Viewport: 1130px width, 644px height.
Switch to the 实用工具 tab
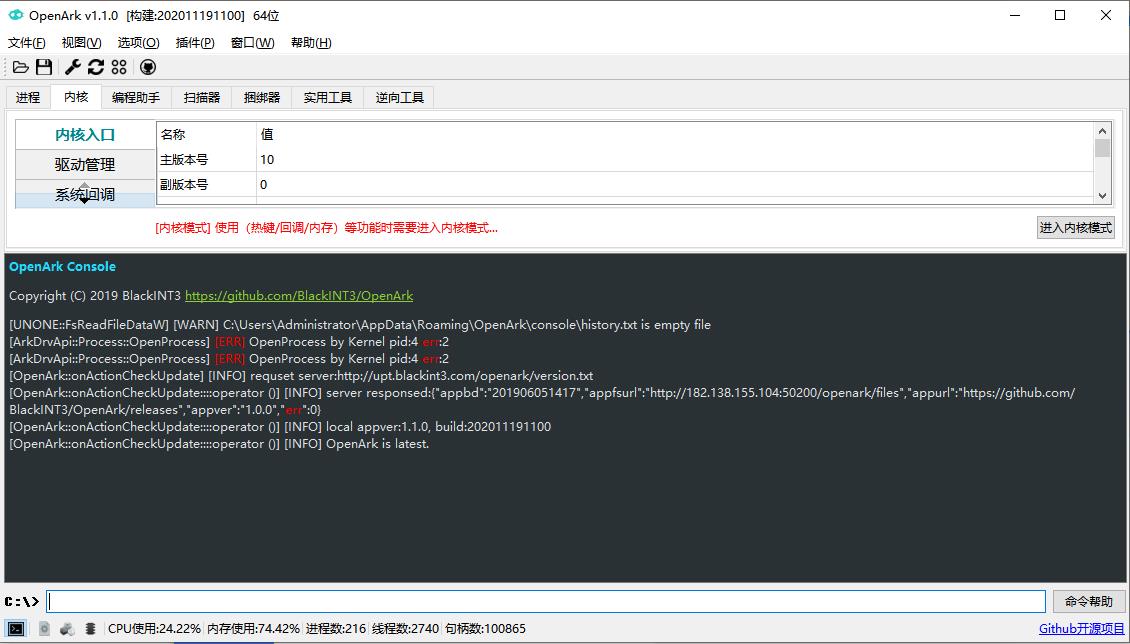pos(328,97)
